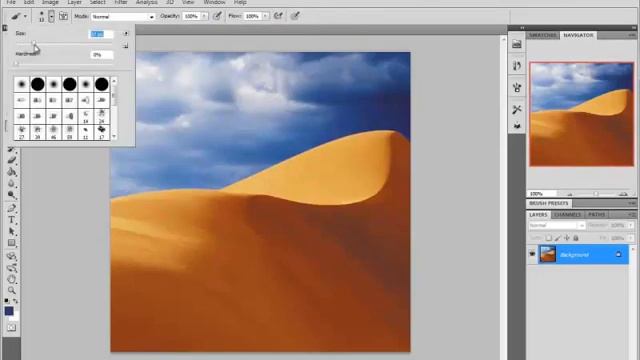Select the Pen tool

(x=11, y=208)
